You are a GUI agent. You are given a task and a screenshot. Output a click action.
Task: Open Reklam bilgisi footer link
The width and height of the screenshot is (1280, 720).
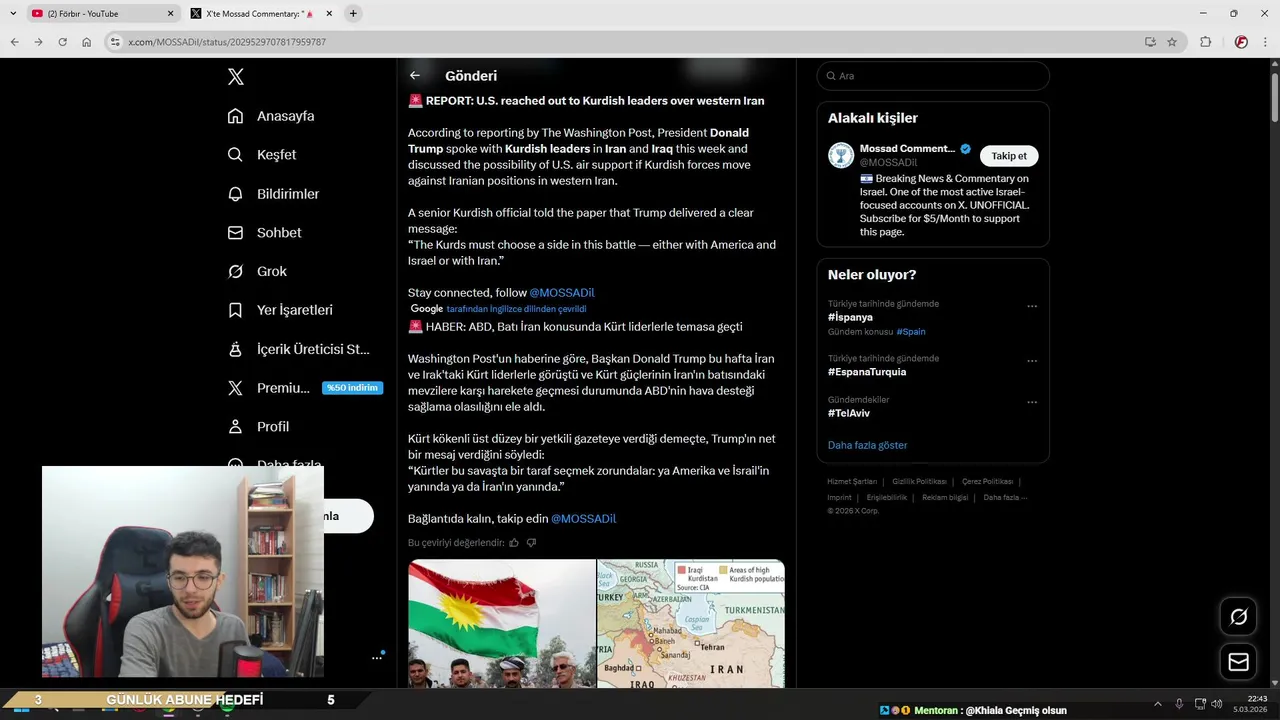pyautogui.click(x=945, y=497)
